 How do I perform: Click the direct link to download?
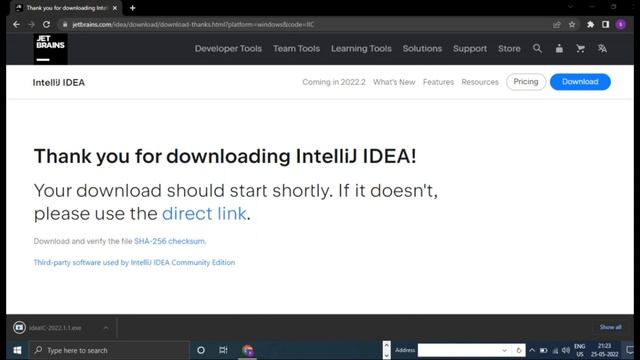[x=204, y=213]
